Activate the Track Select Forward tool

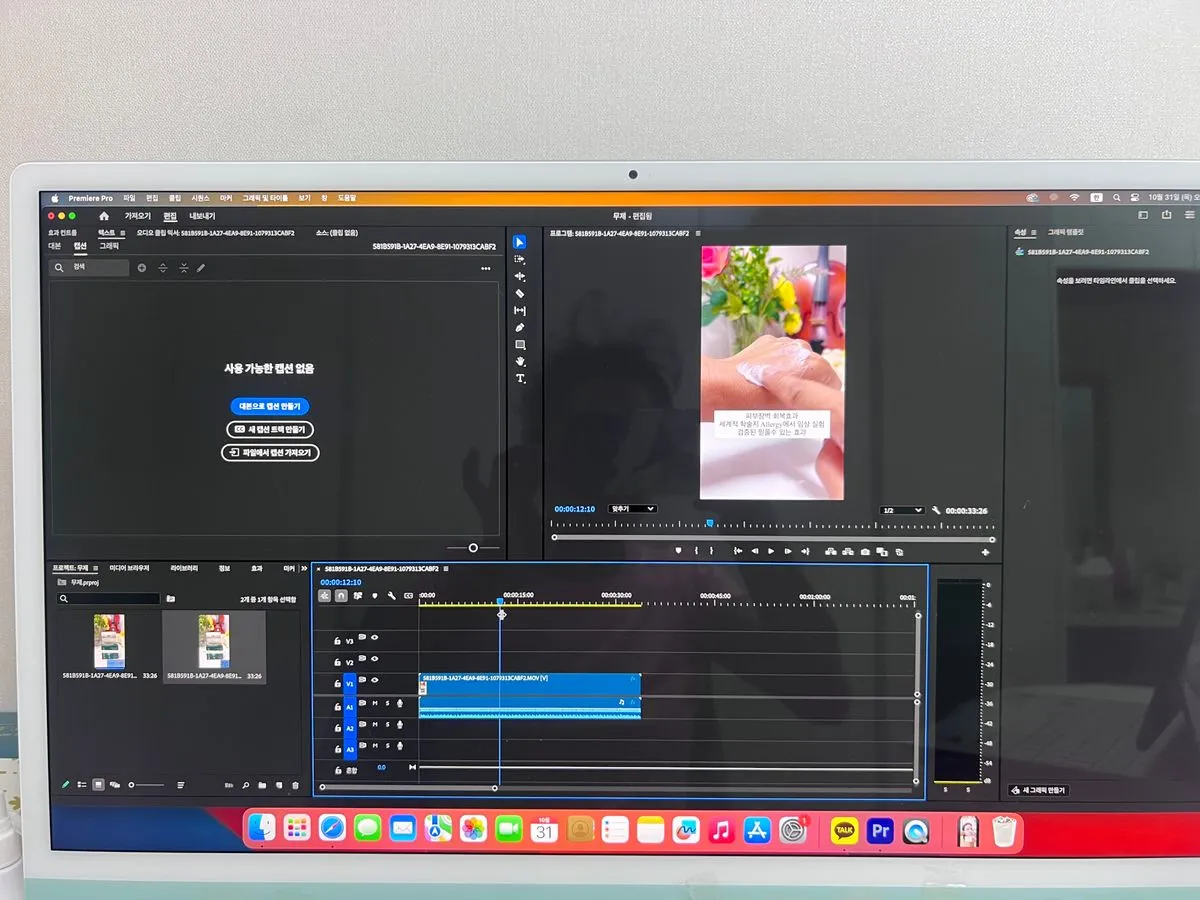coord(520,259)
